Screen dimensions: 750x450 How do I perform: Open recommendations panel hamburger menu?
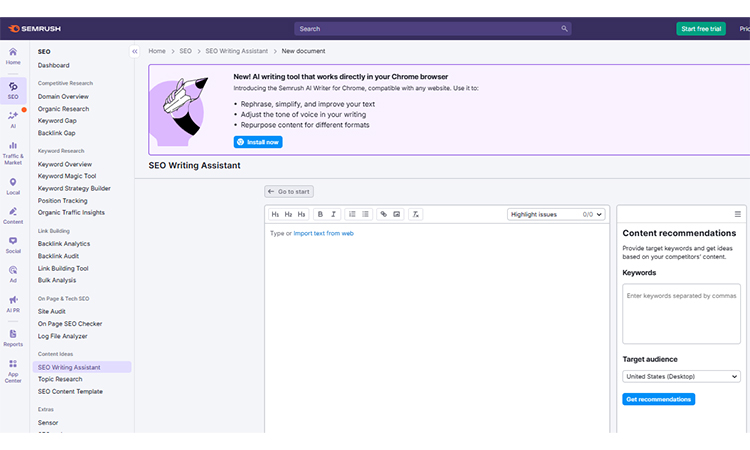click(x=738, y=214)
